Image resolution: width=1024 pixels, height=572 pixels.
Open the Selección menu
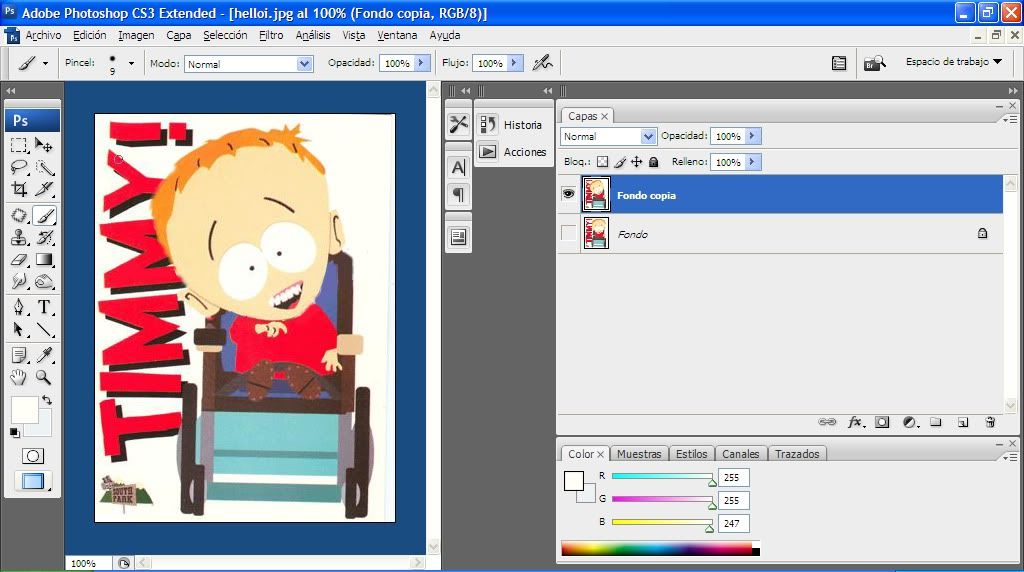(225, 35)
